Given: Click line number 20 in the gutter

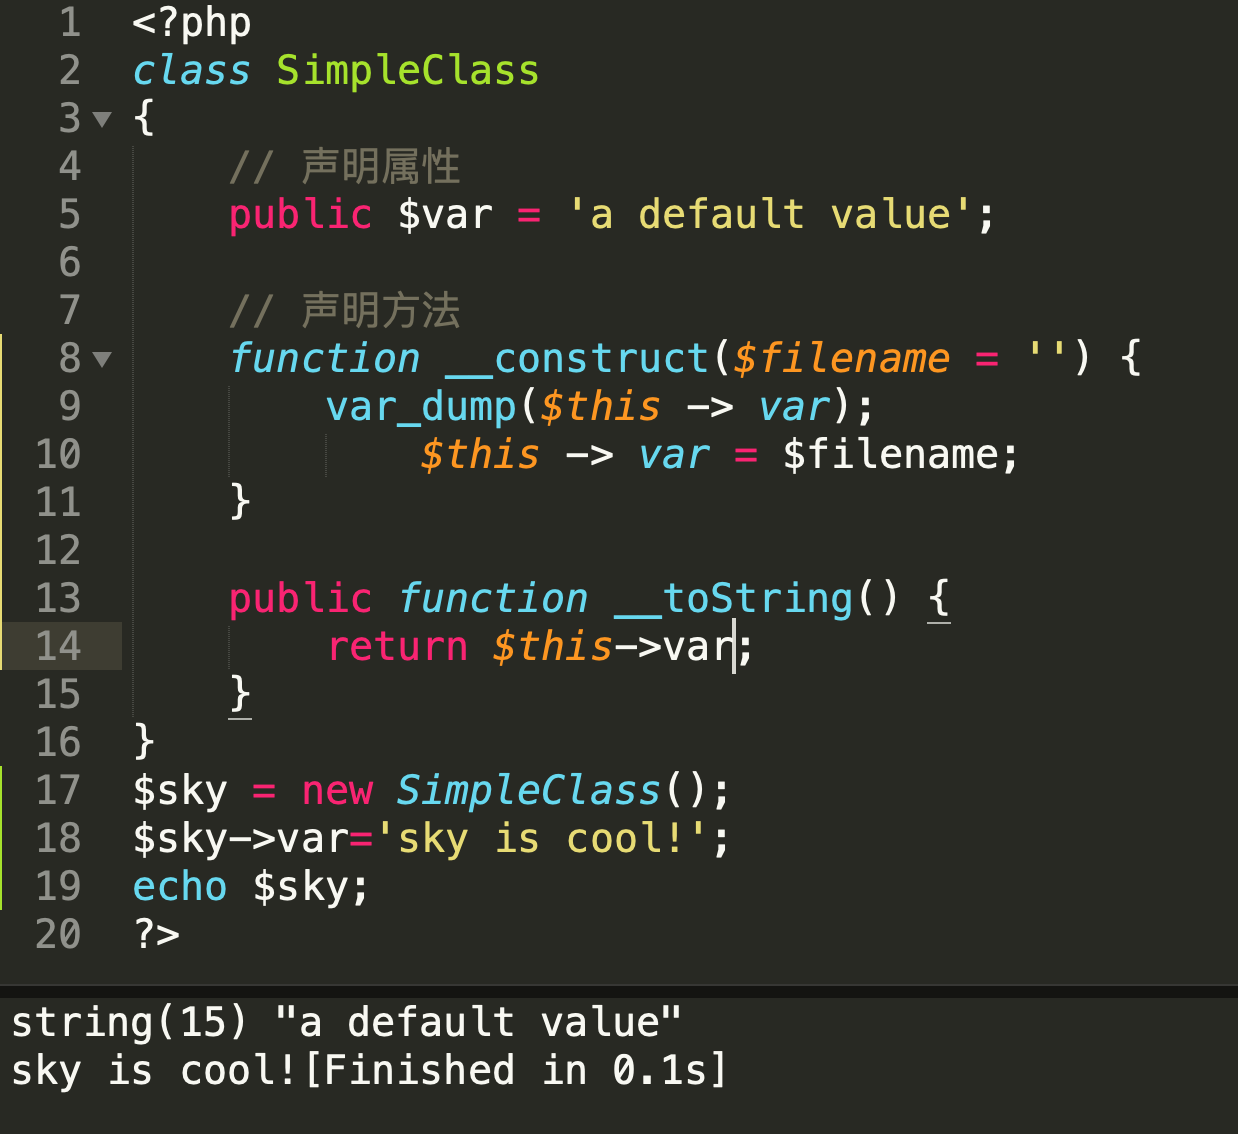Looking at the screenshot, I should tap(58, 934).
